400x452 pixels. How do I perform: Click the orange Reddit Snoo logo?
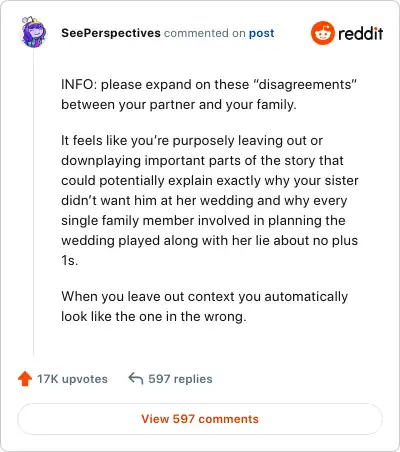point(322,33)
